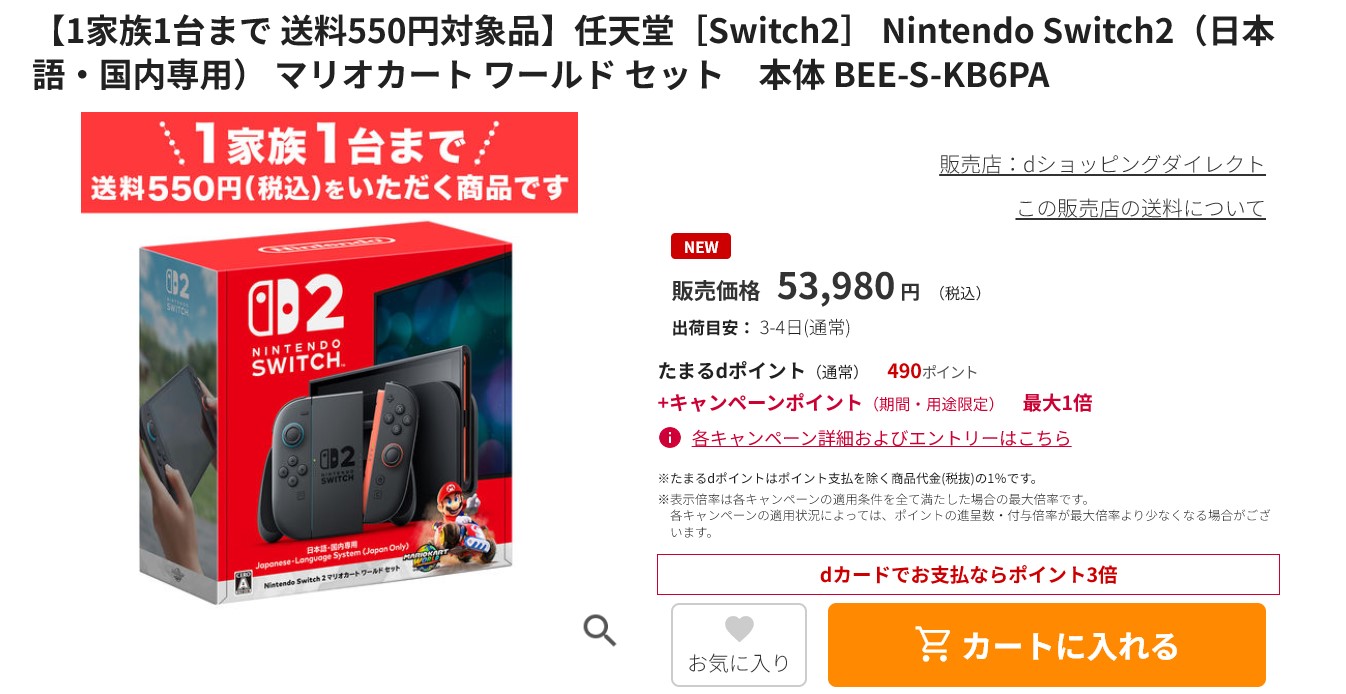Click the 53,980 円 sale price
The width and height of the screenshot is (1346, 694).
pyautogui.click(x=848, y=288)
